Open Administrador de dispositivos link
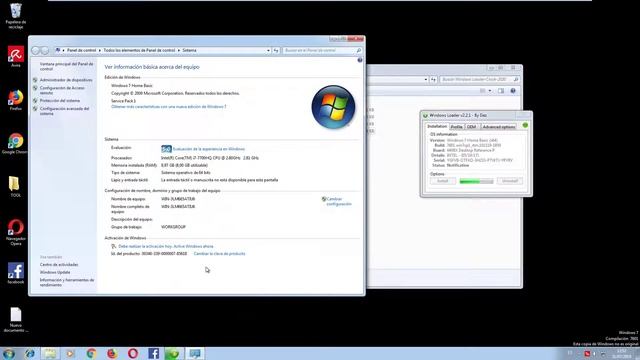This screenshot has height=360, width=640. point(66,80)
